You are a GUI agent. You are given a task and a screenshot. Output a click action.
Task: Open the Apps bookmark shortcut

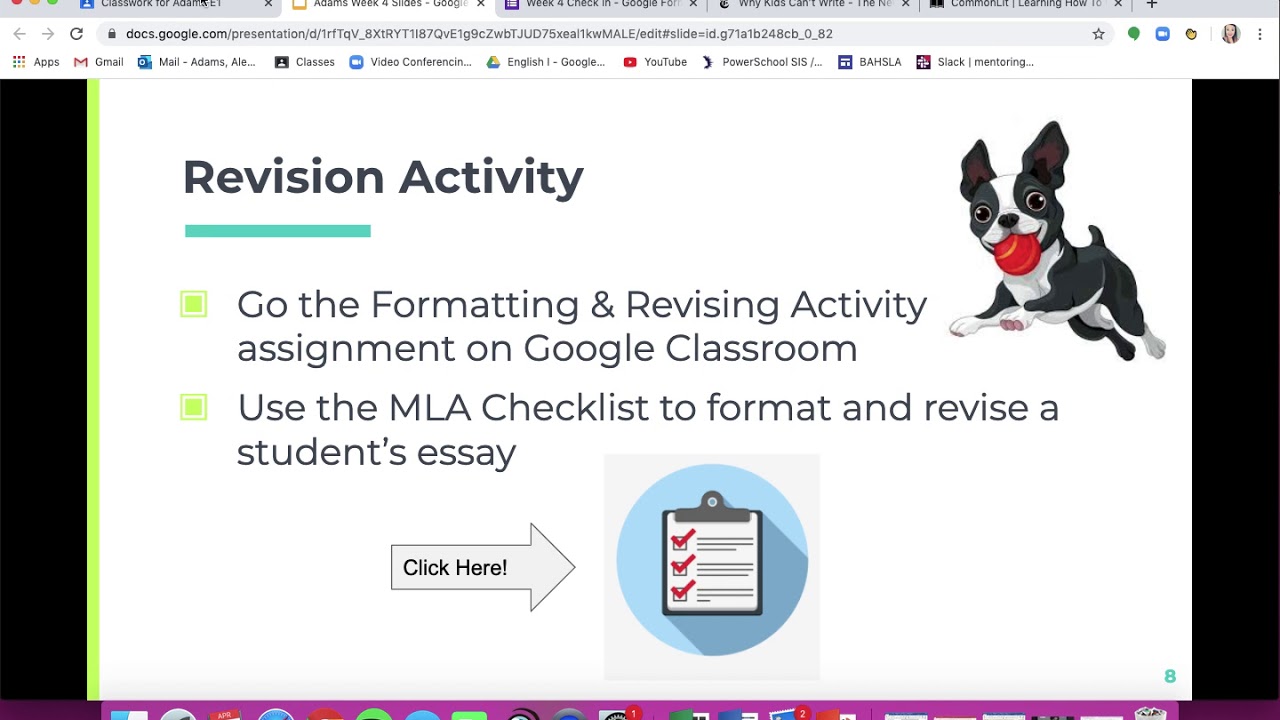[36, 62]
